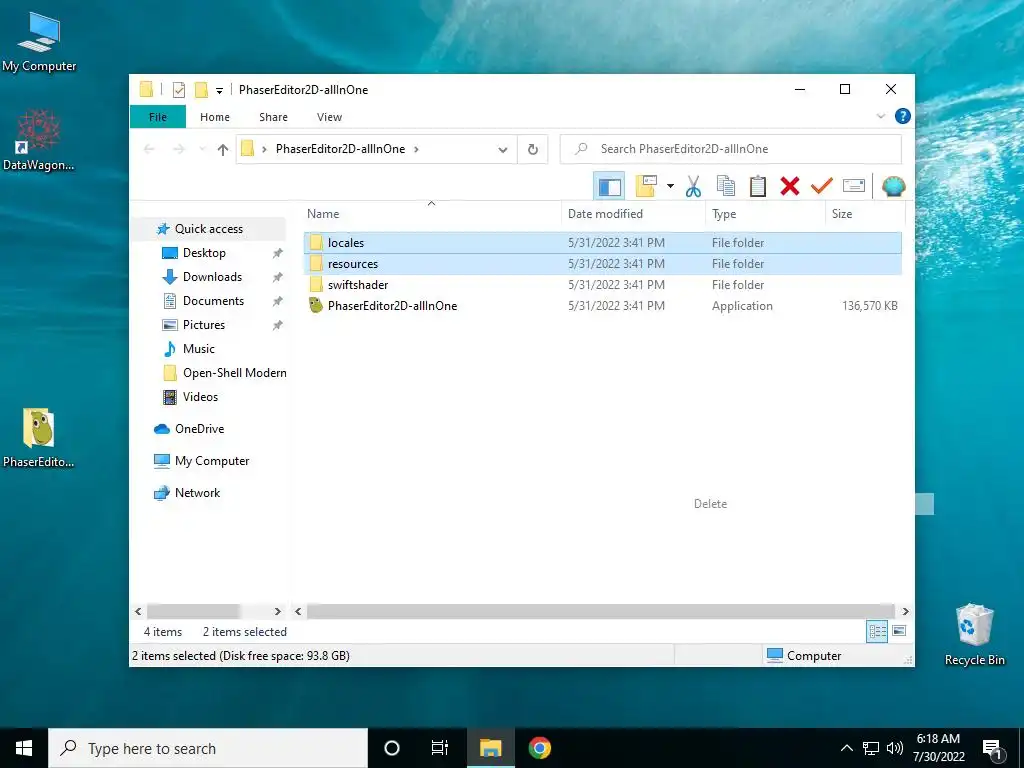Screen dimensions: 1024x768
Task: Click the Search PhaserEditor2D-allInOne field
Action: pyautogui.click(x=731, y=149)
